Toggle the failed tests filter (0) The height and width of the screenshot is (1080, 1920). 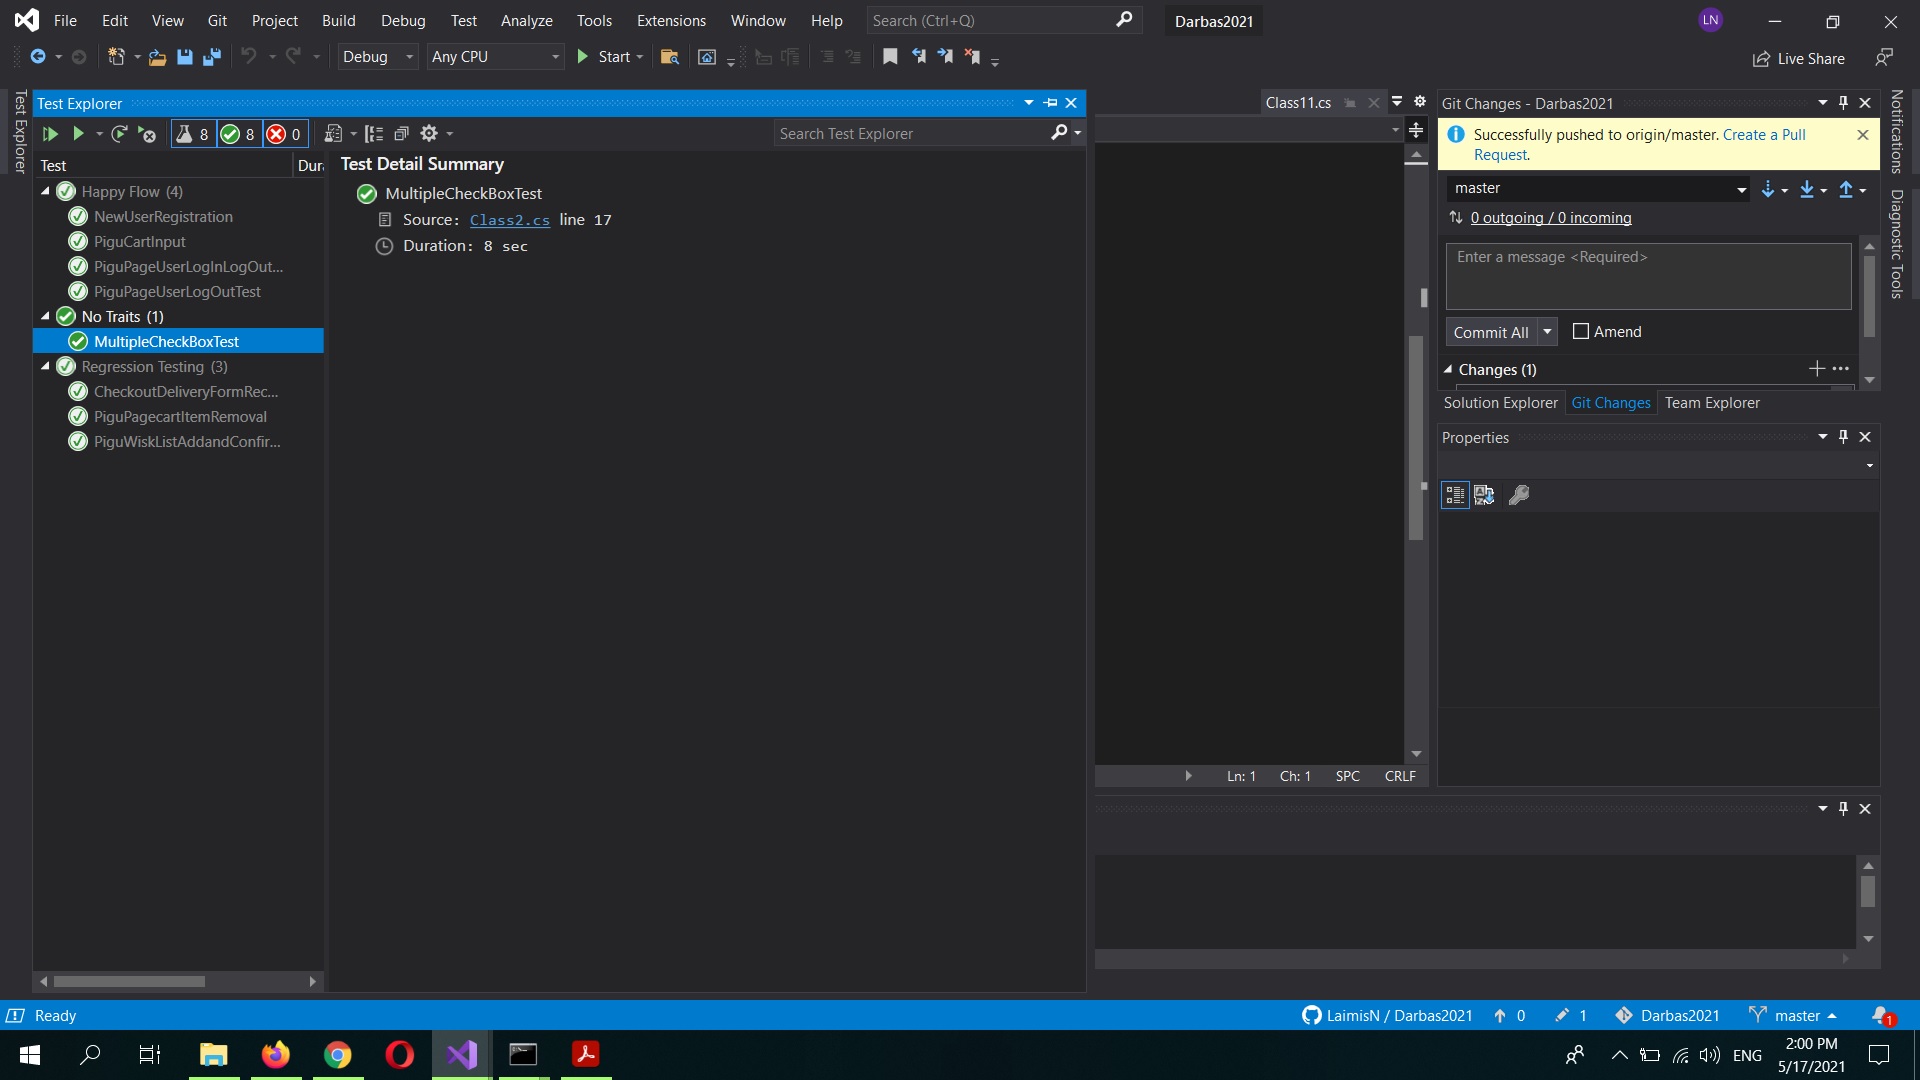(285, 134)
